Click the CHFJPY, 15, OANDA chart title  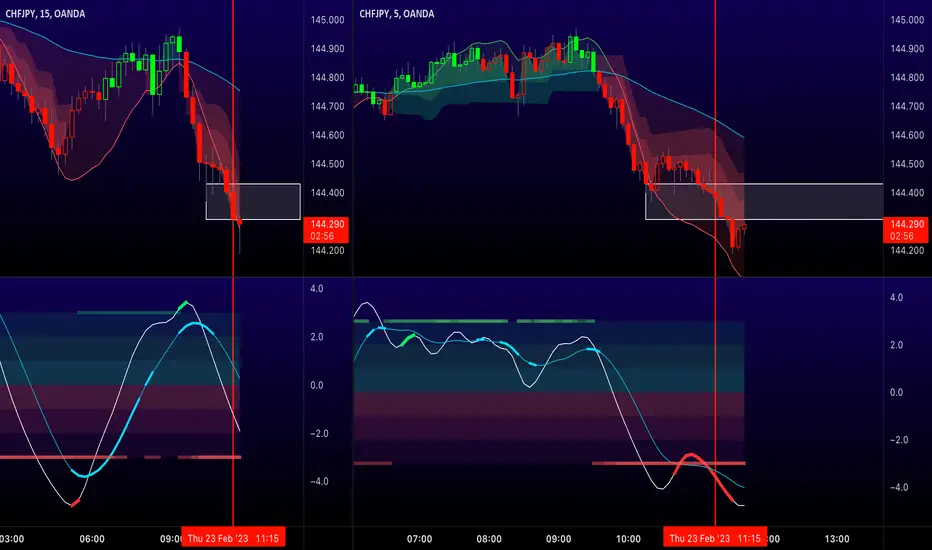coord(45,14)
